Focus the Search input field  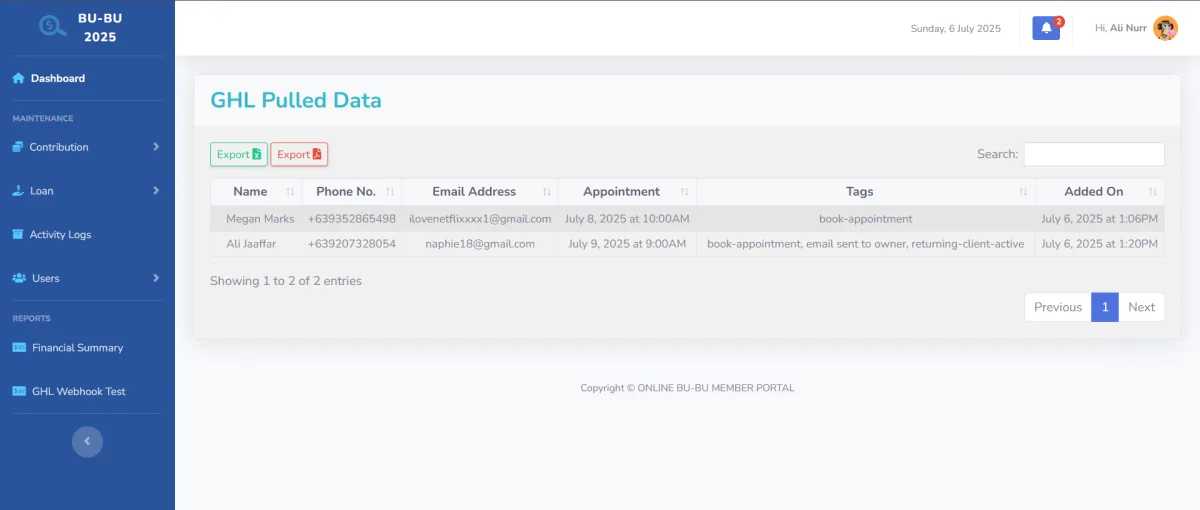point(1094,154)
